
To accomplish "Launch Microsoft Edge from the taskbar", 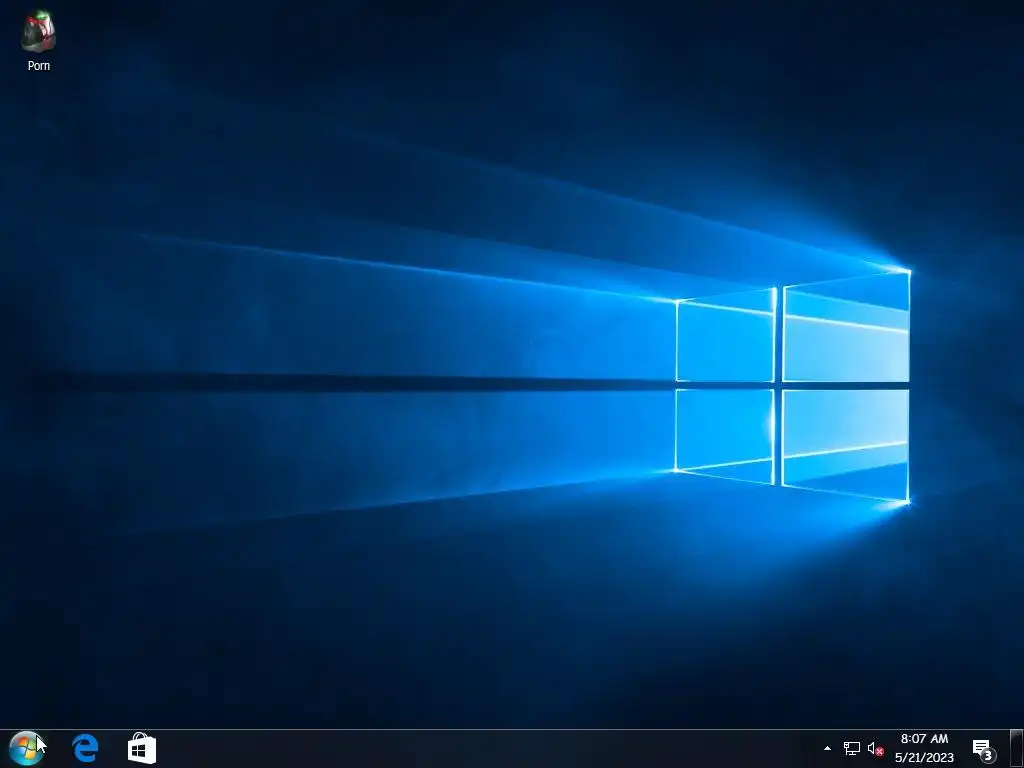I will click(85, 748).
